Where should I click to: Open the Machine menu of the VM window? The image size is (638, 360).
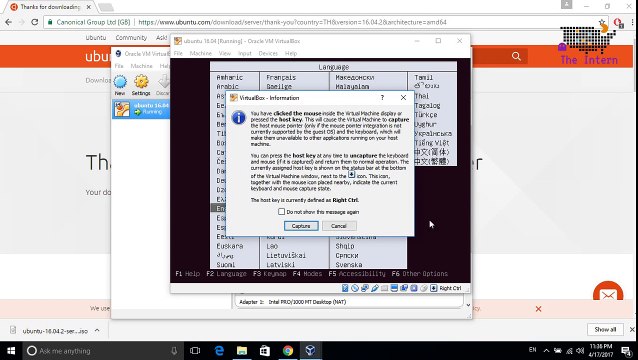pyautogui.click(x=201, y=53)
